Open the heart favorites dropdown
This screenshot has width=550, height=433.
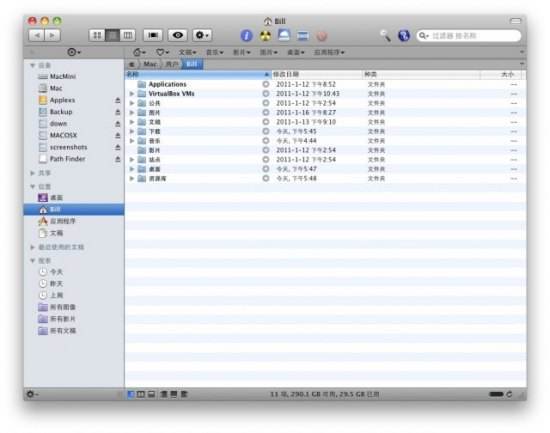pos(162,52)
